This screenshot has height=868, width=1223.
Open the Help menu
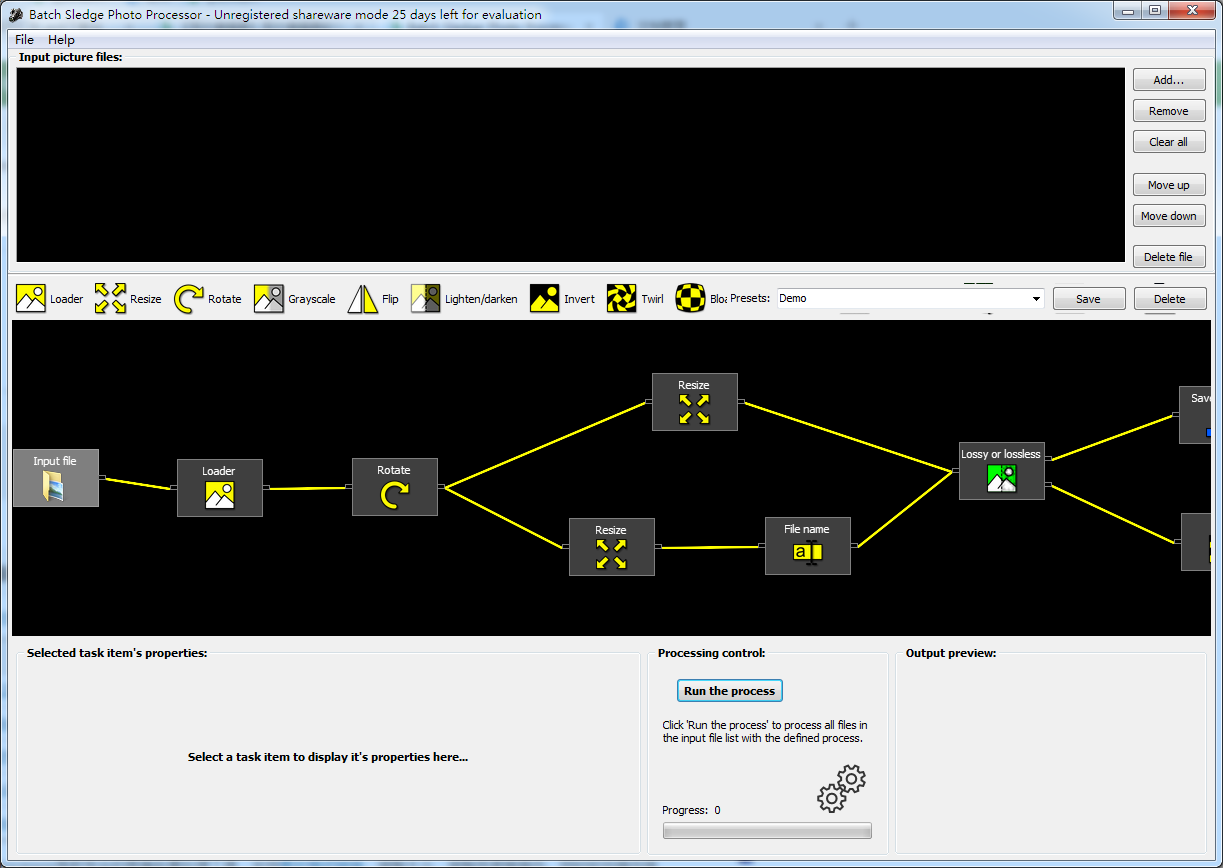click(x=61, y=39)
